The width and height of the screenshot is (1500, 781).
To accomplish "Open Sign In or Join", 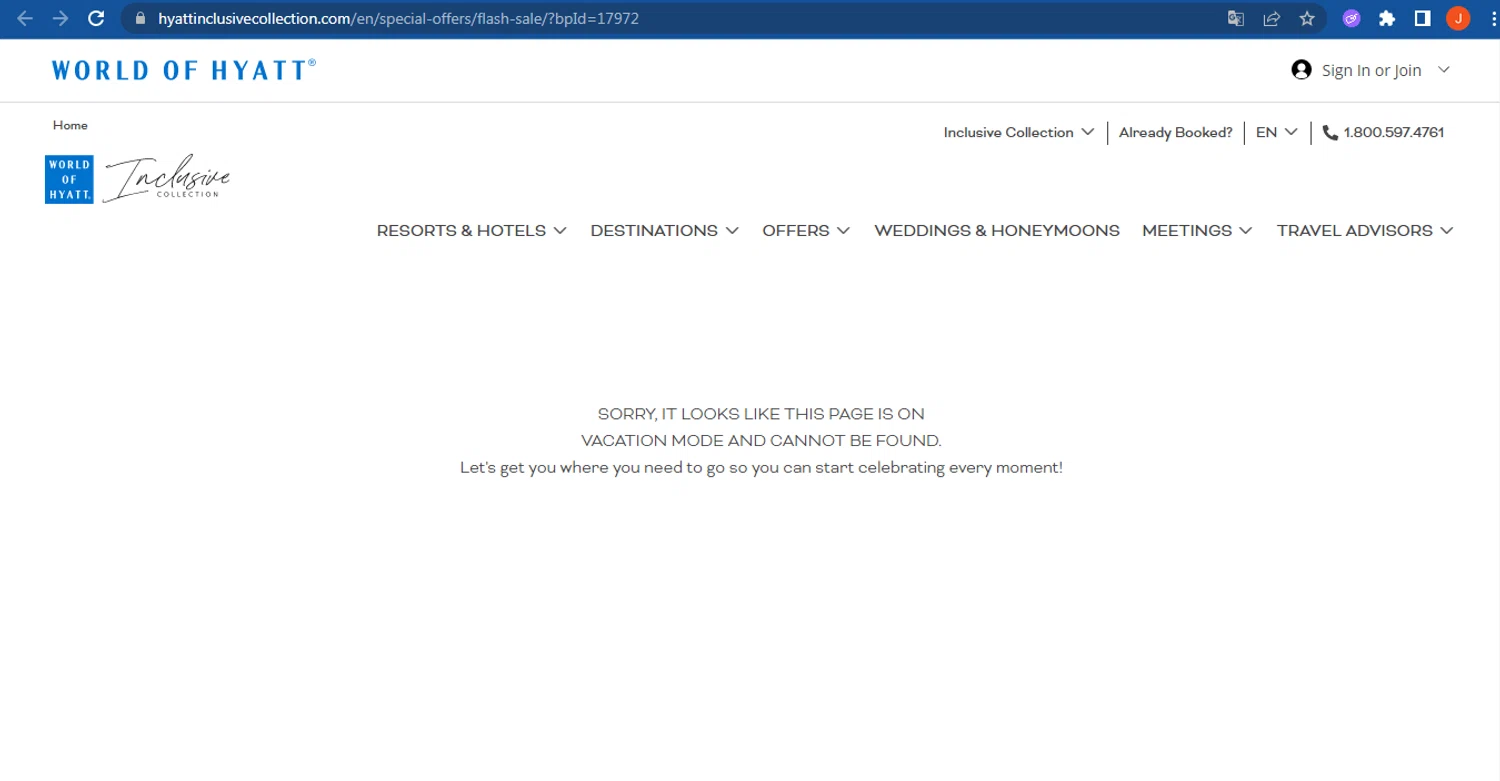I will [x=1371, y=70].
